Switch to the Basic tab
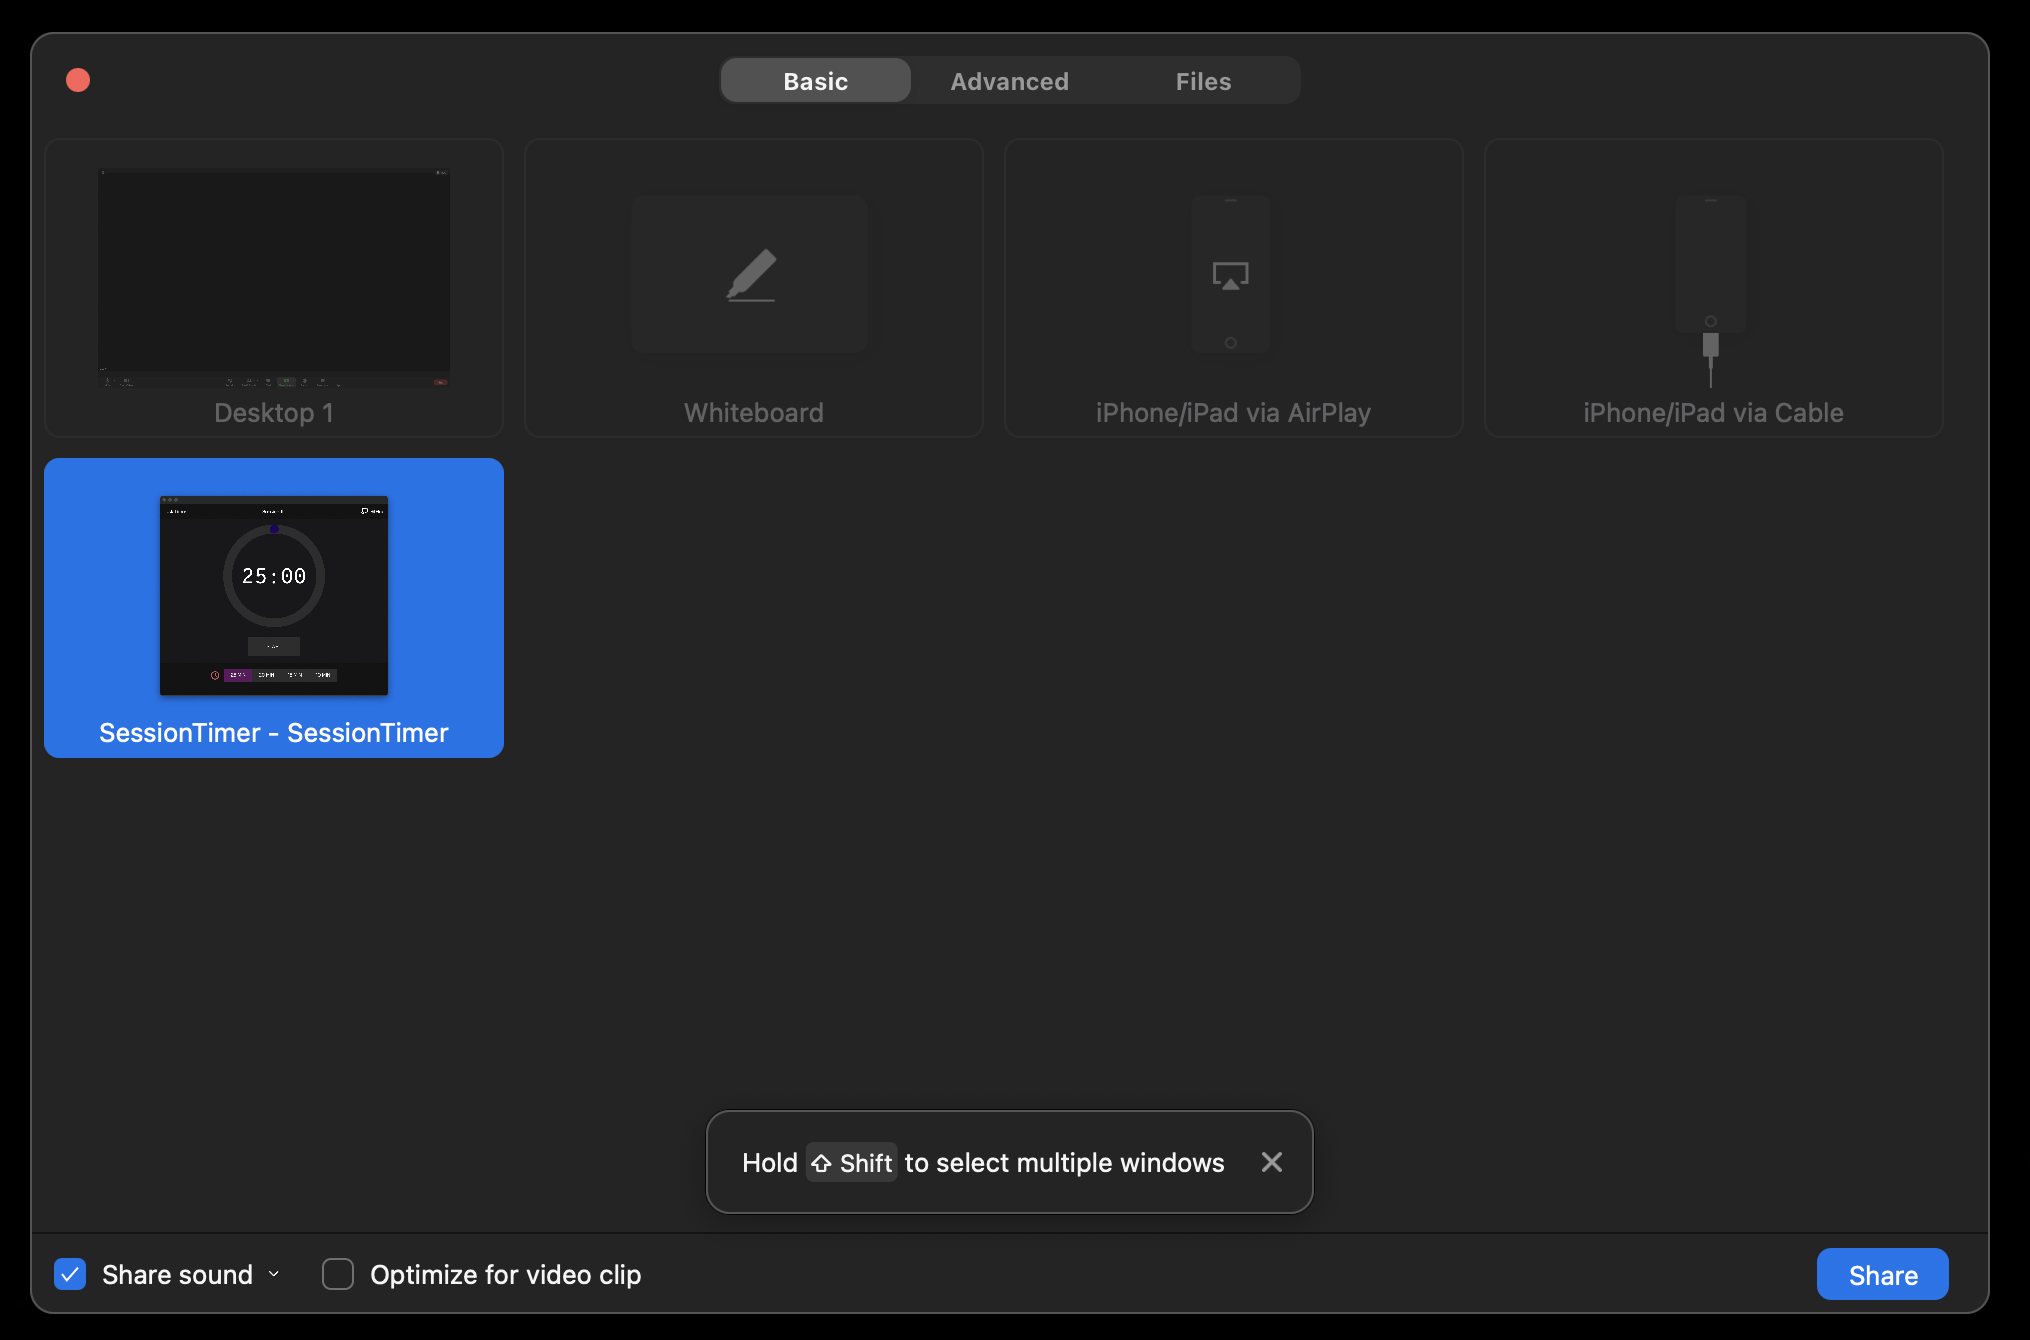The width and height of the screenshot is (2030, 1340). pos(815,81)
